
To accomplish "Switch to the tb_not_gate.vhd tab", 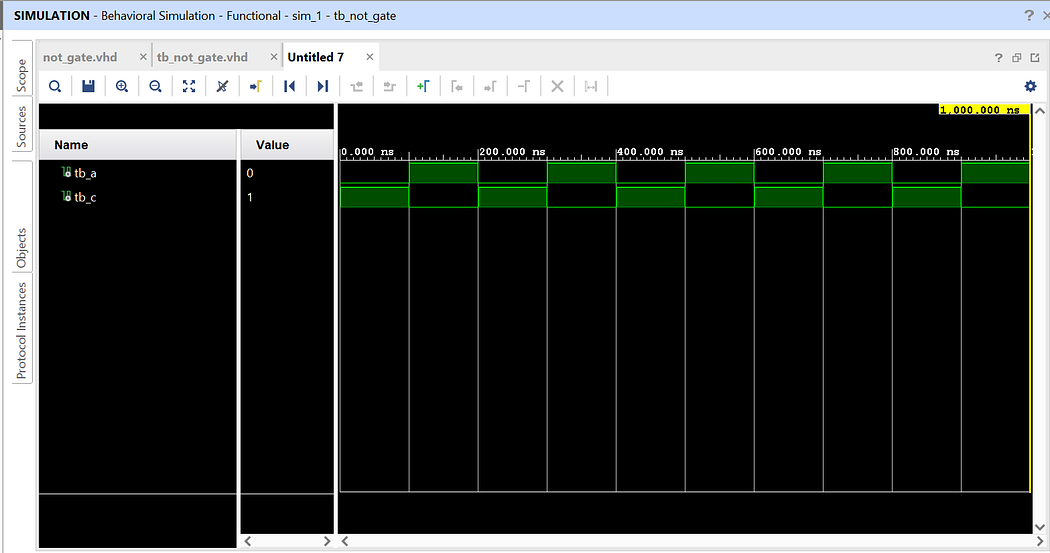I will [x=202, y=58].
